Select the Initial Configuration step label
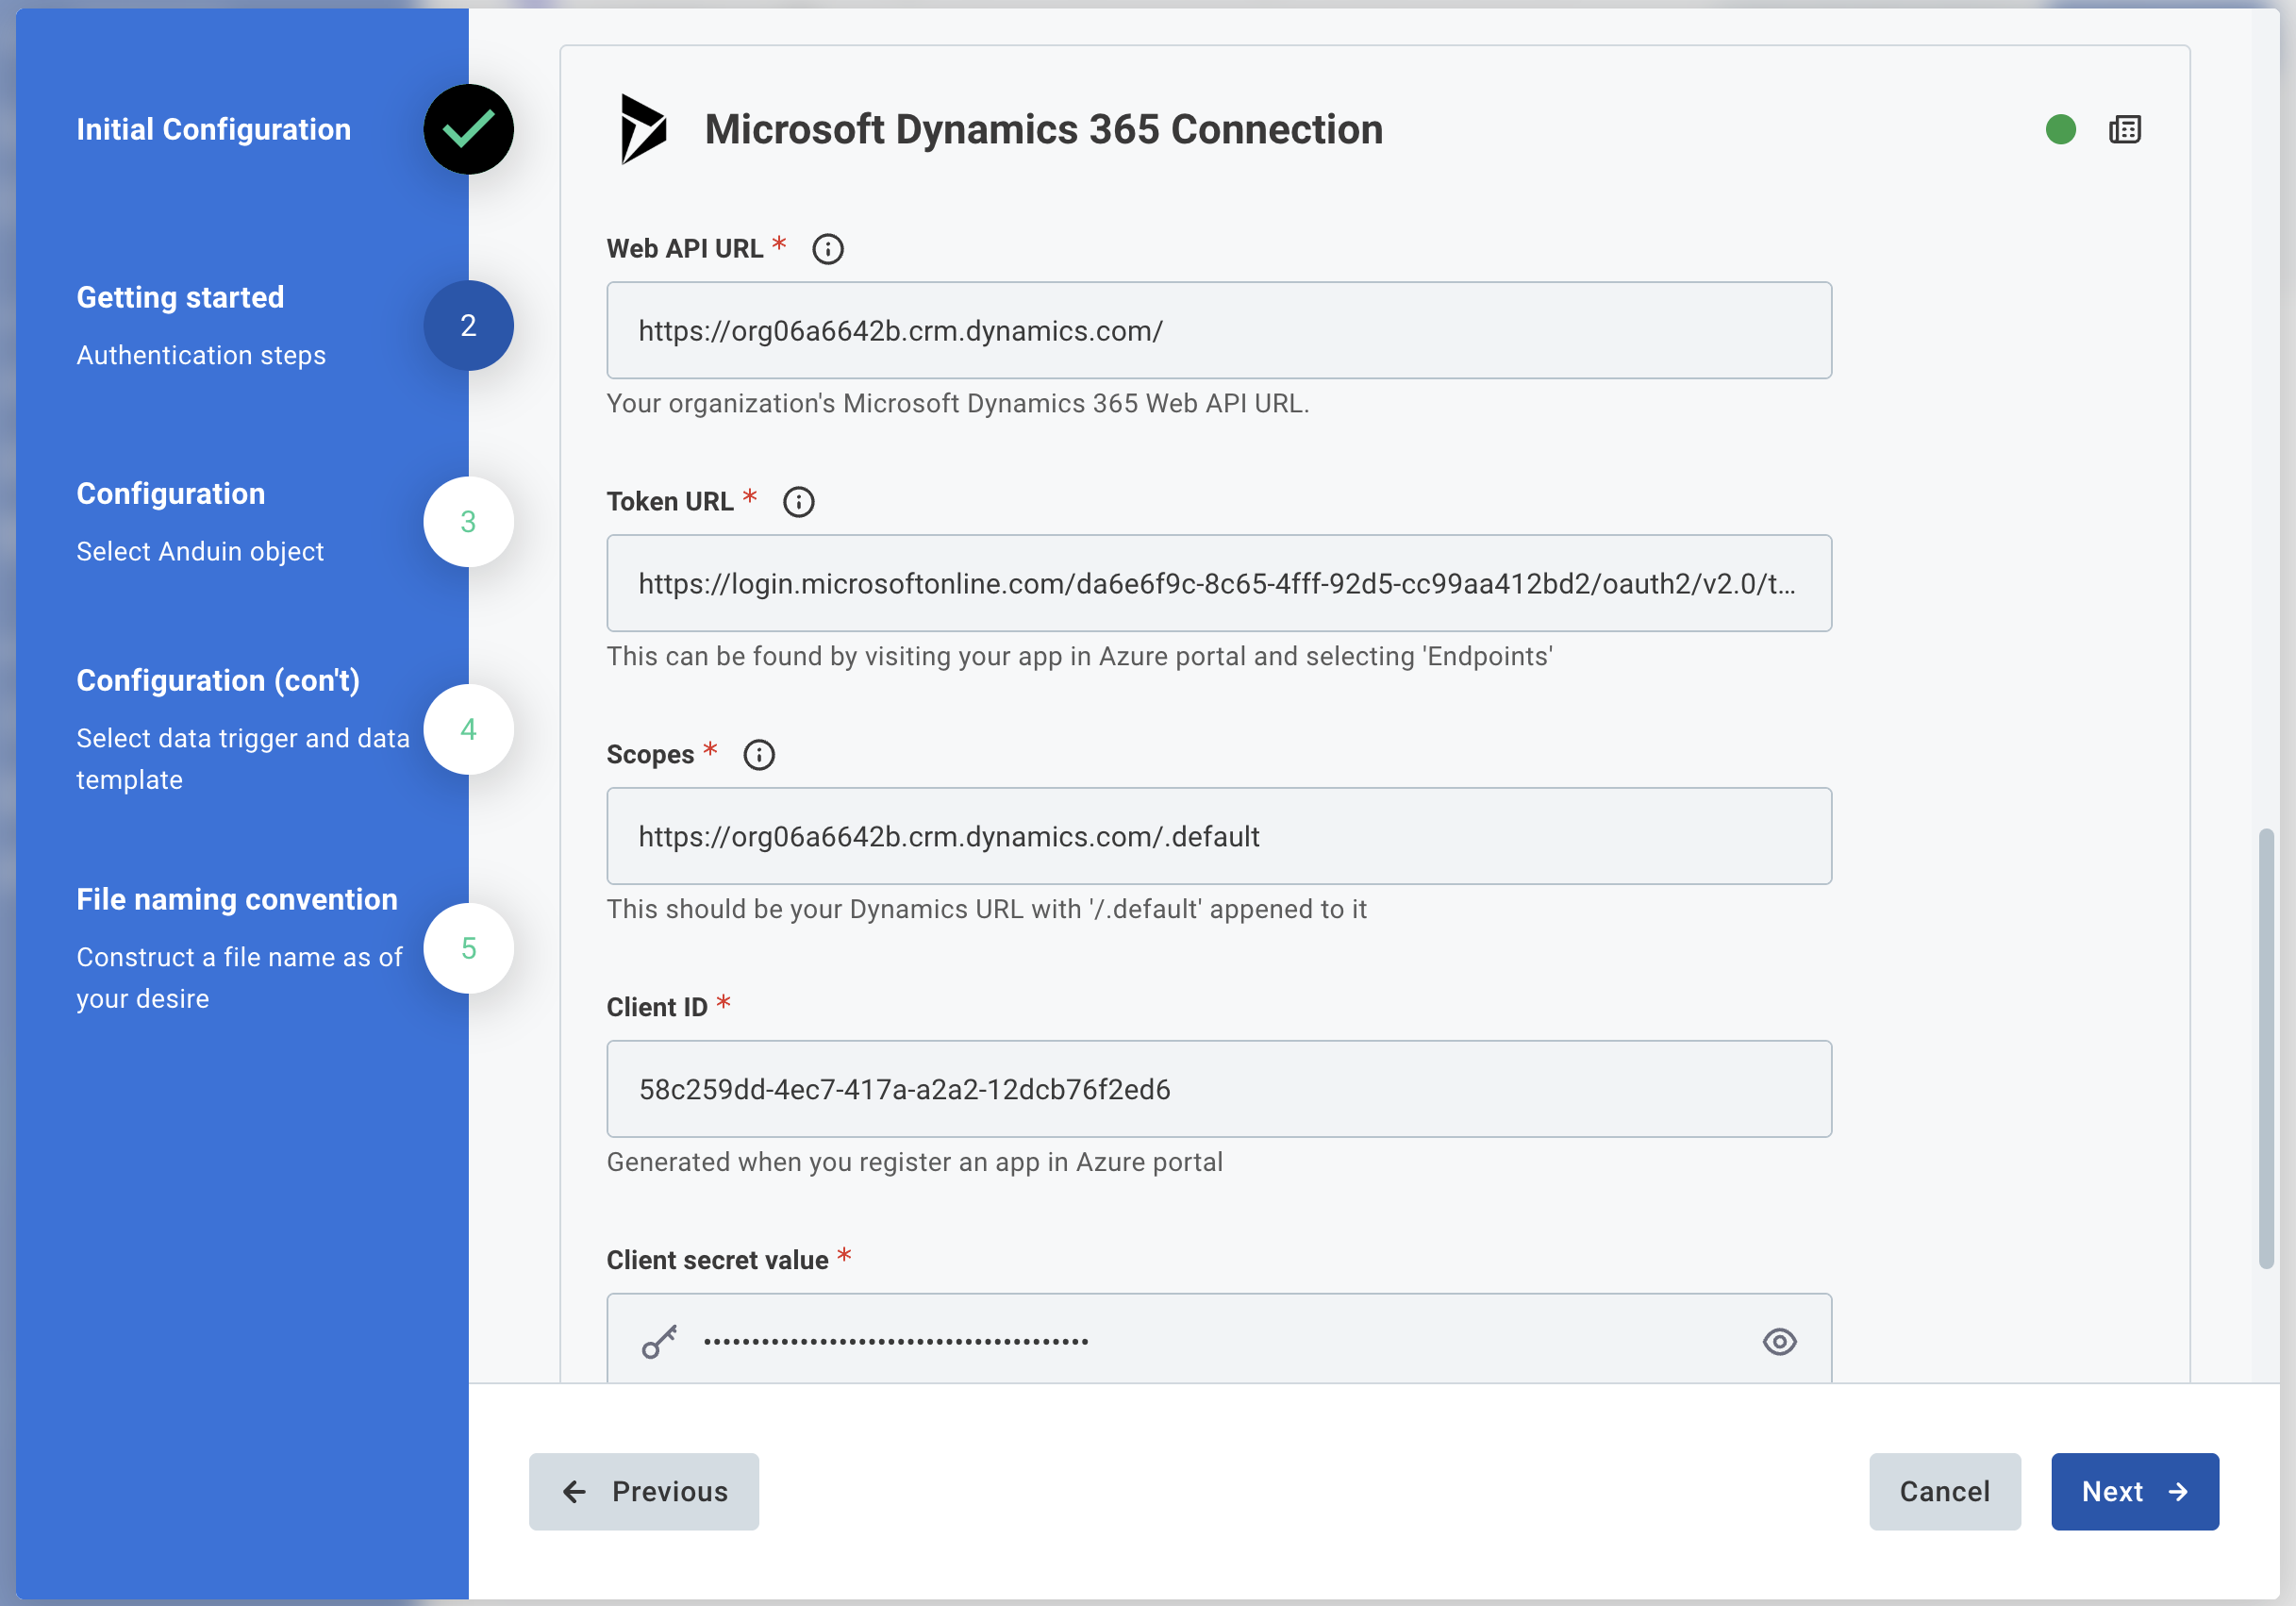The image size is (2296, 1606). pyautogui.click(x=214, y=130)
